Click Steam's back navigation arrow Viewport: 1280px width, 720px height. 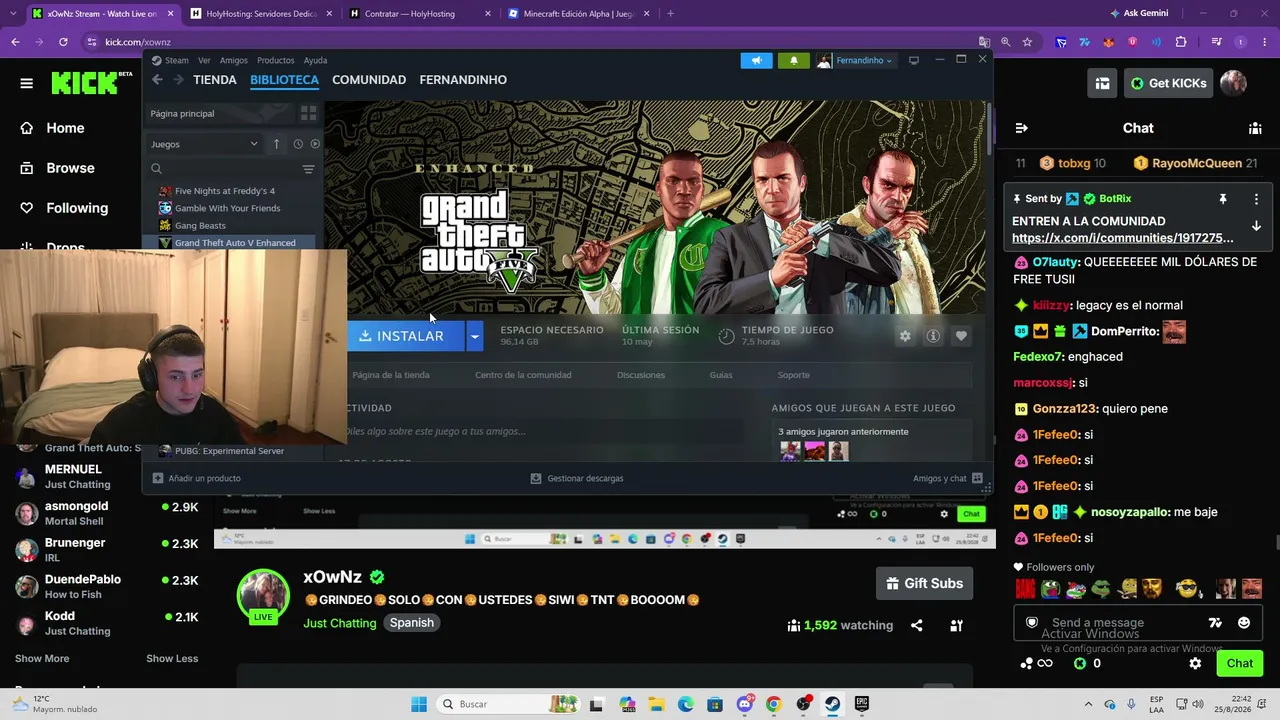click(159, 80)
